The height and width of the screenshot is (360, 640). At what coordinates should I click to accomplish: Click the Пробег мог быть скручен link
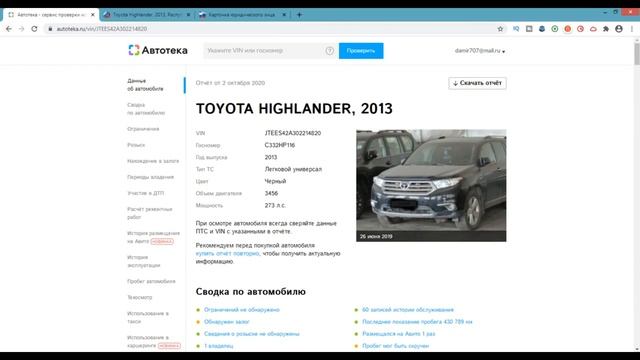coord(396,346)
